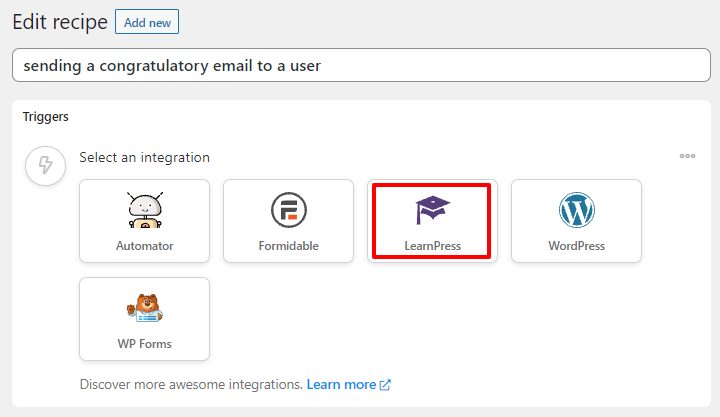The height and width of the screenshot is (417, 720).
Task: Click the Formidable integration label
Action: (288, 246)
